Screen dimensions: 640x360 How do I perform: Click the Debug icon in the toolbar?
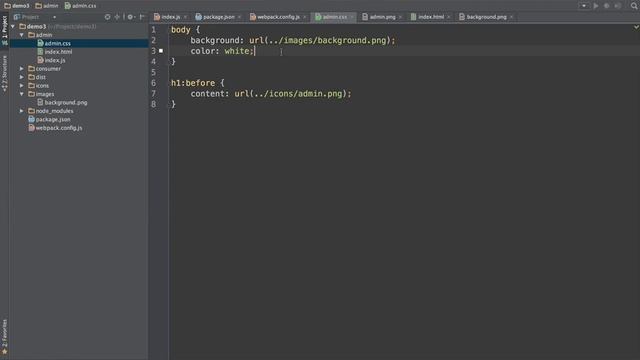[x=607, y=6]
